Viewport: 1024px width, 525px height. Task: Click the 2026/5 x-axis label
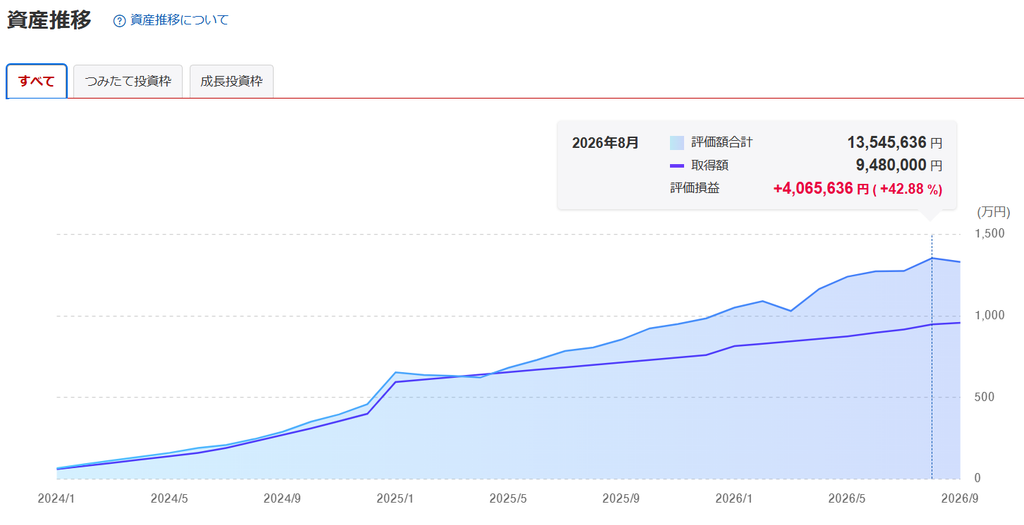pyautogui.click(x=847, y=499)
